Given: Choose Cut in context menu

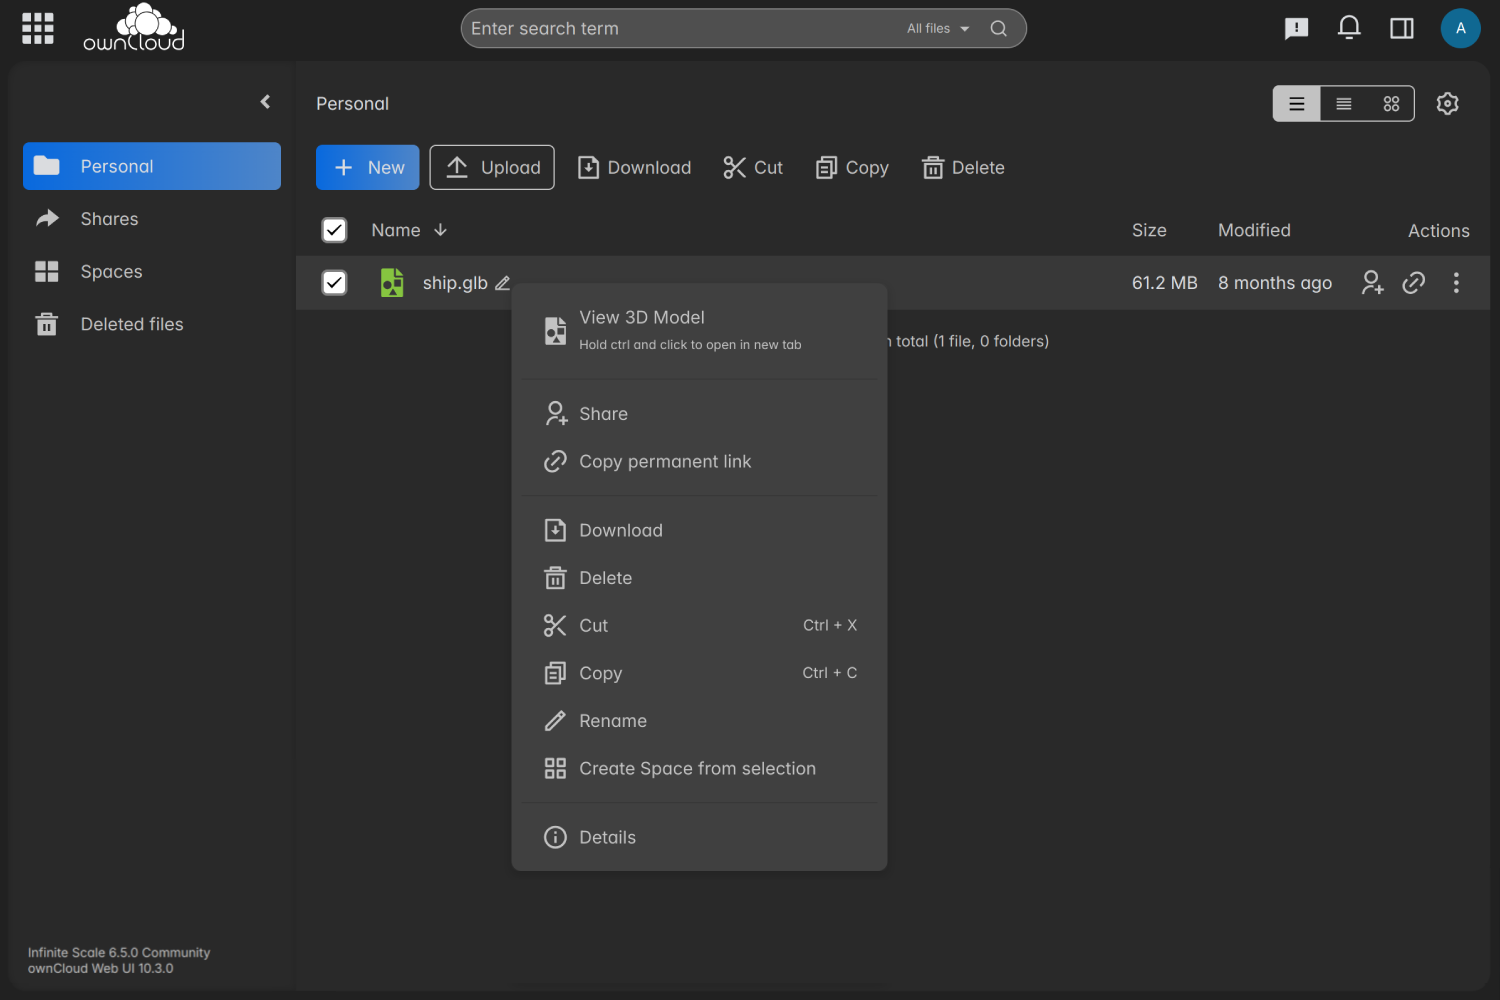Looking at the screenshot, I should tap(699, 625).
